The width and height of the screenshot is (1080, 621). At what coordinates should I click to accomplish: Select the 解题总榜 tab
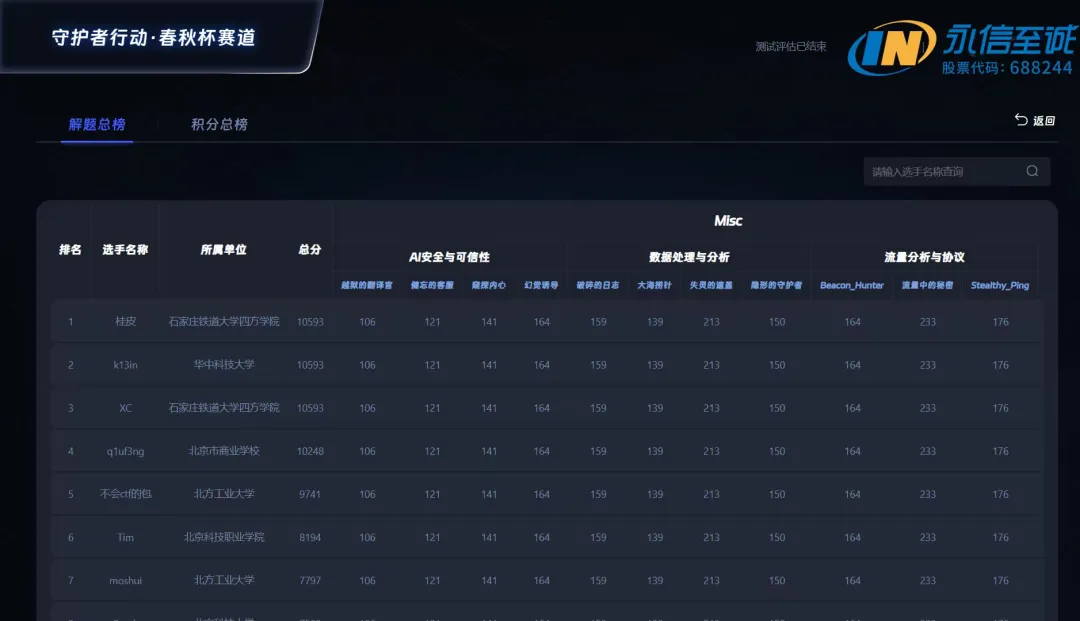tap(97, 125)
